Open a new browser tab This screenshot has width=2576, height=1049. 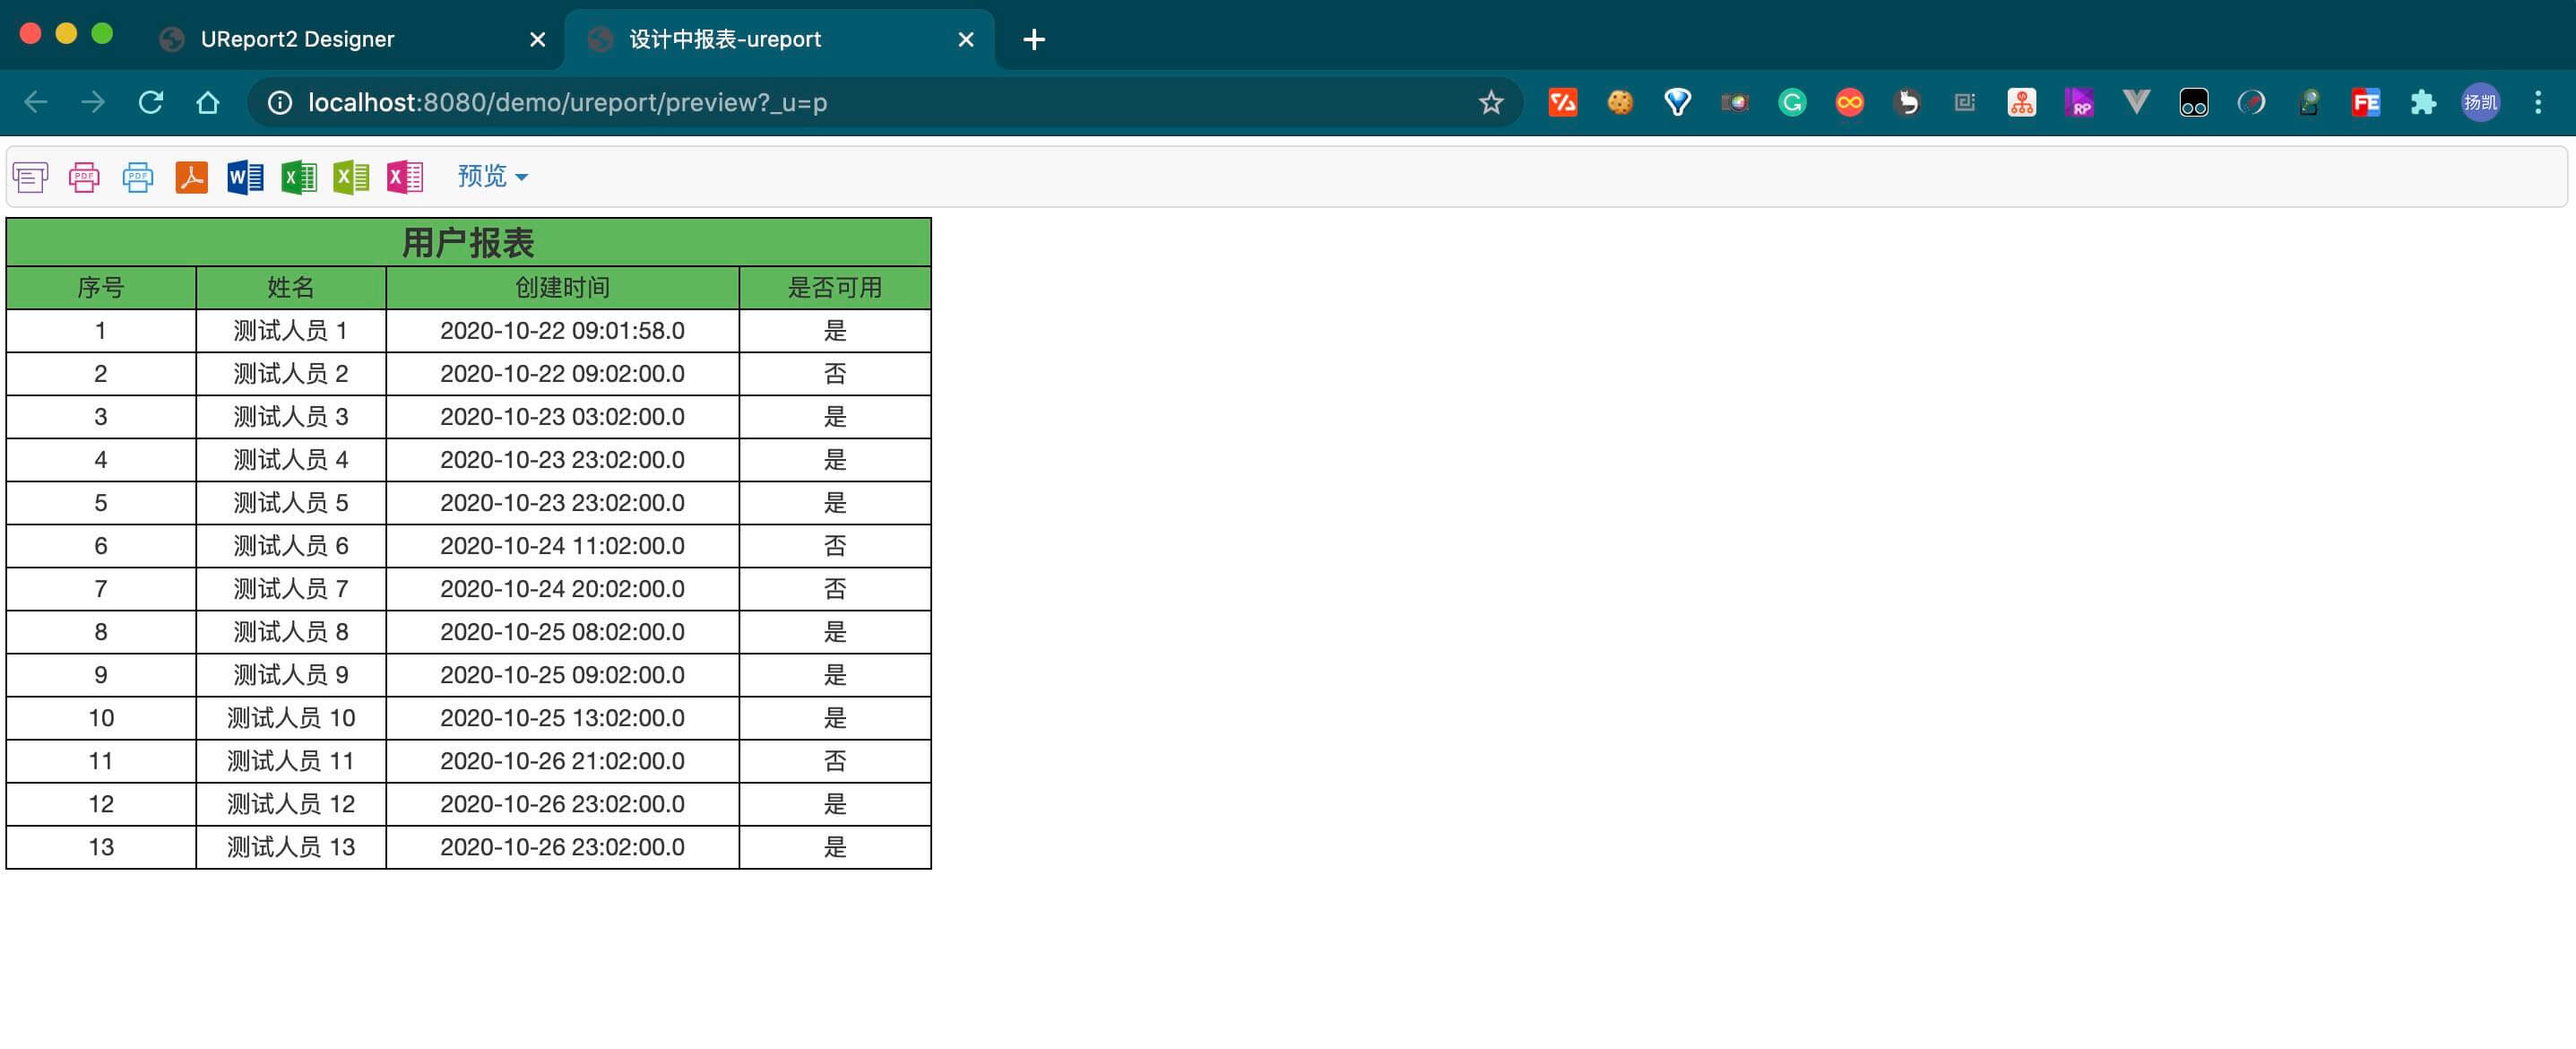tap(1034, 39)
